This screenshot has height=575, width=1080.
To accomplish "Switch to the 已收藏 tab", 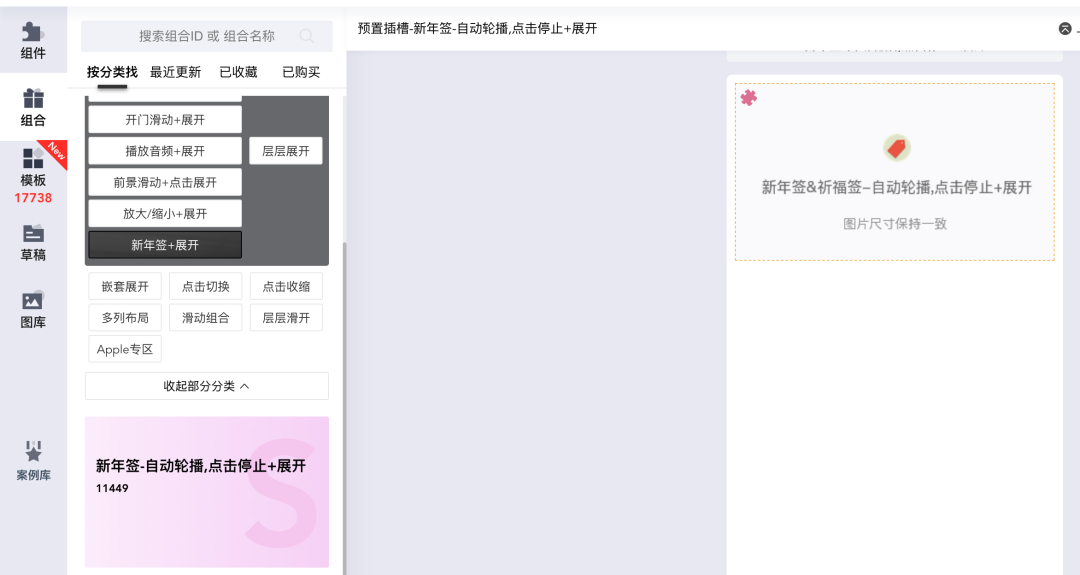I will coord(238,72).
